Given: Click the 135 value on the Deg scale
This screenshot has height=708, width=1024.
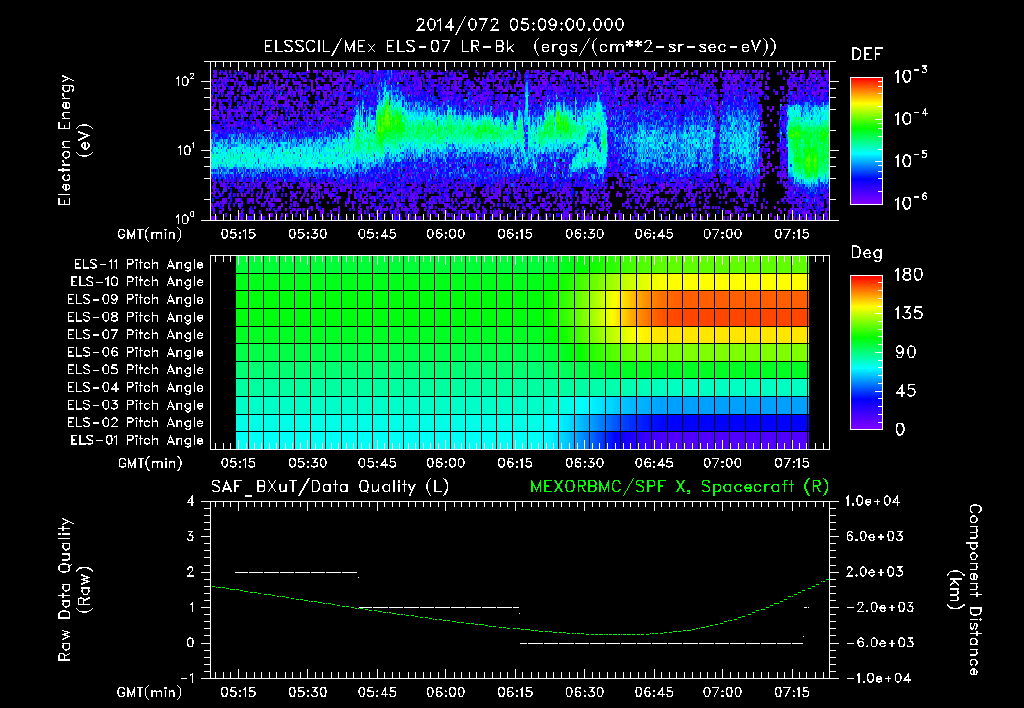Looking at the screenshot, I should [908, 314].
